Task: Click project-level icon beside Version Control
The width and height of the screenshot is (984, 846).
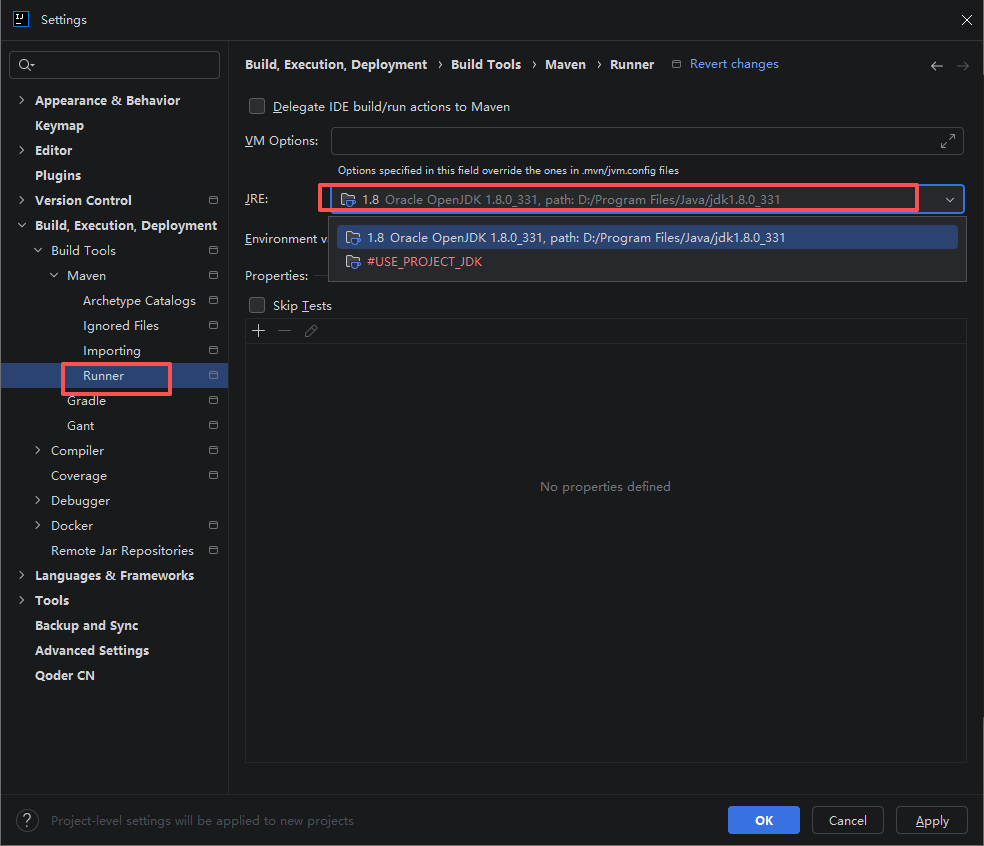Action: [213, 200]
